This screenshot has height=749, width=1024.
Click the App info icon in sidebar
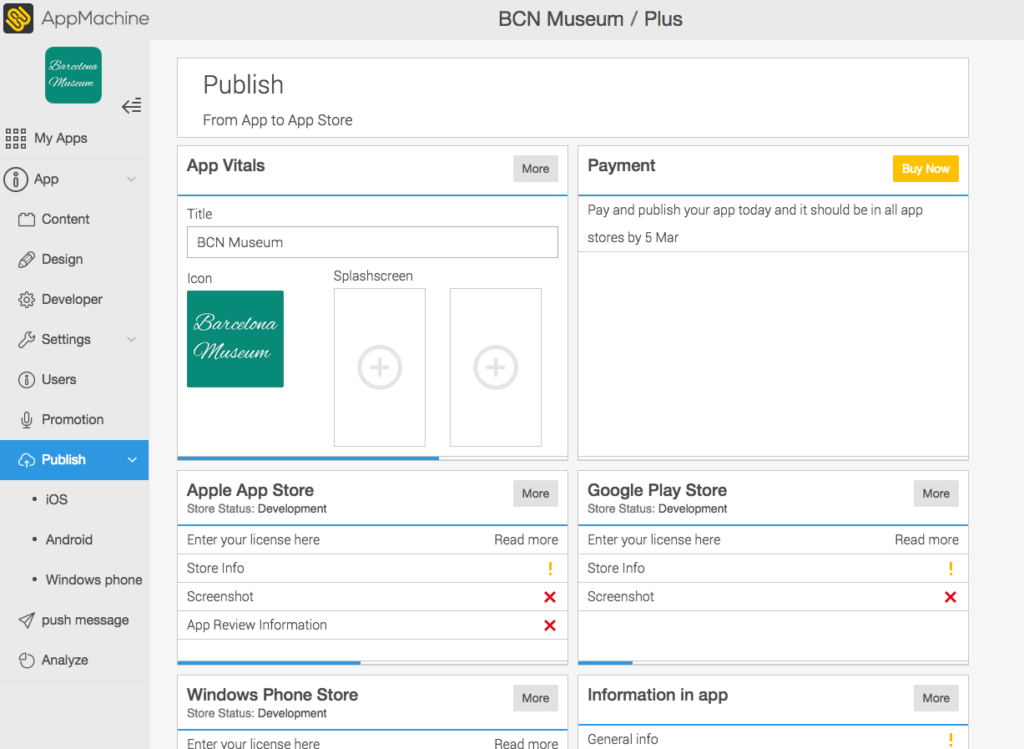click(16, 179)
